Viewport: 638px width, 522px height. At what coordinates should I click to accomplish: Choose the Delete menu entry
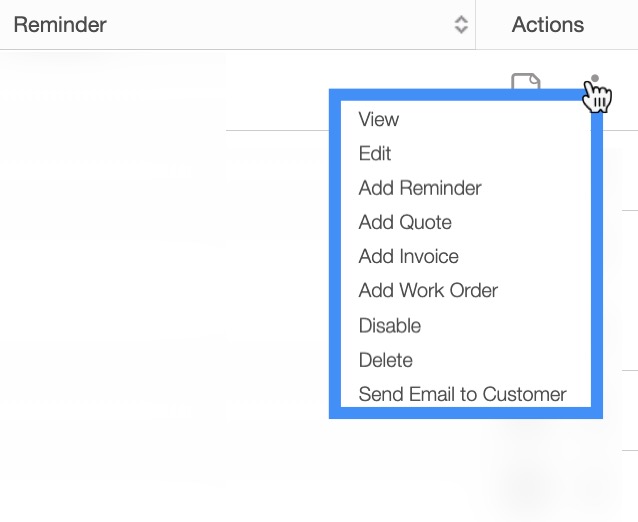click(386, 360)
